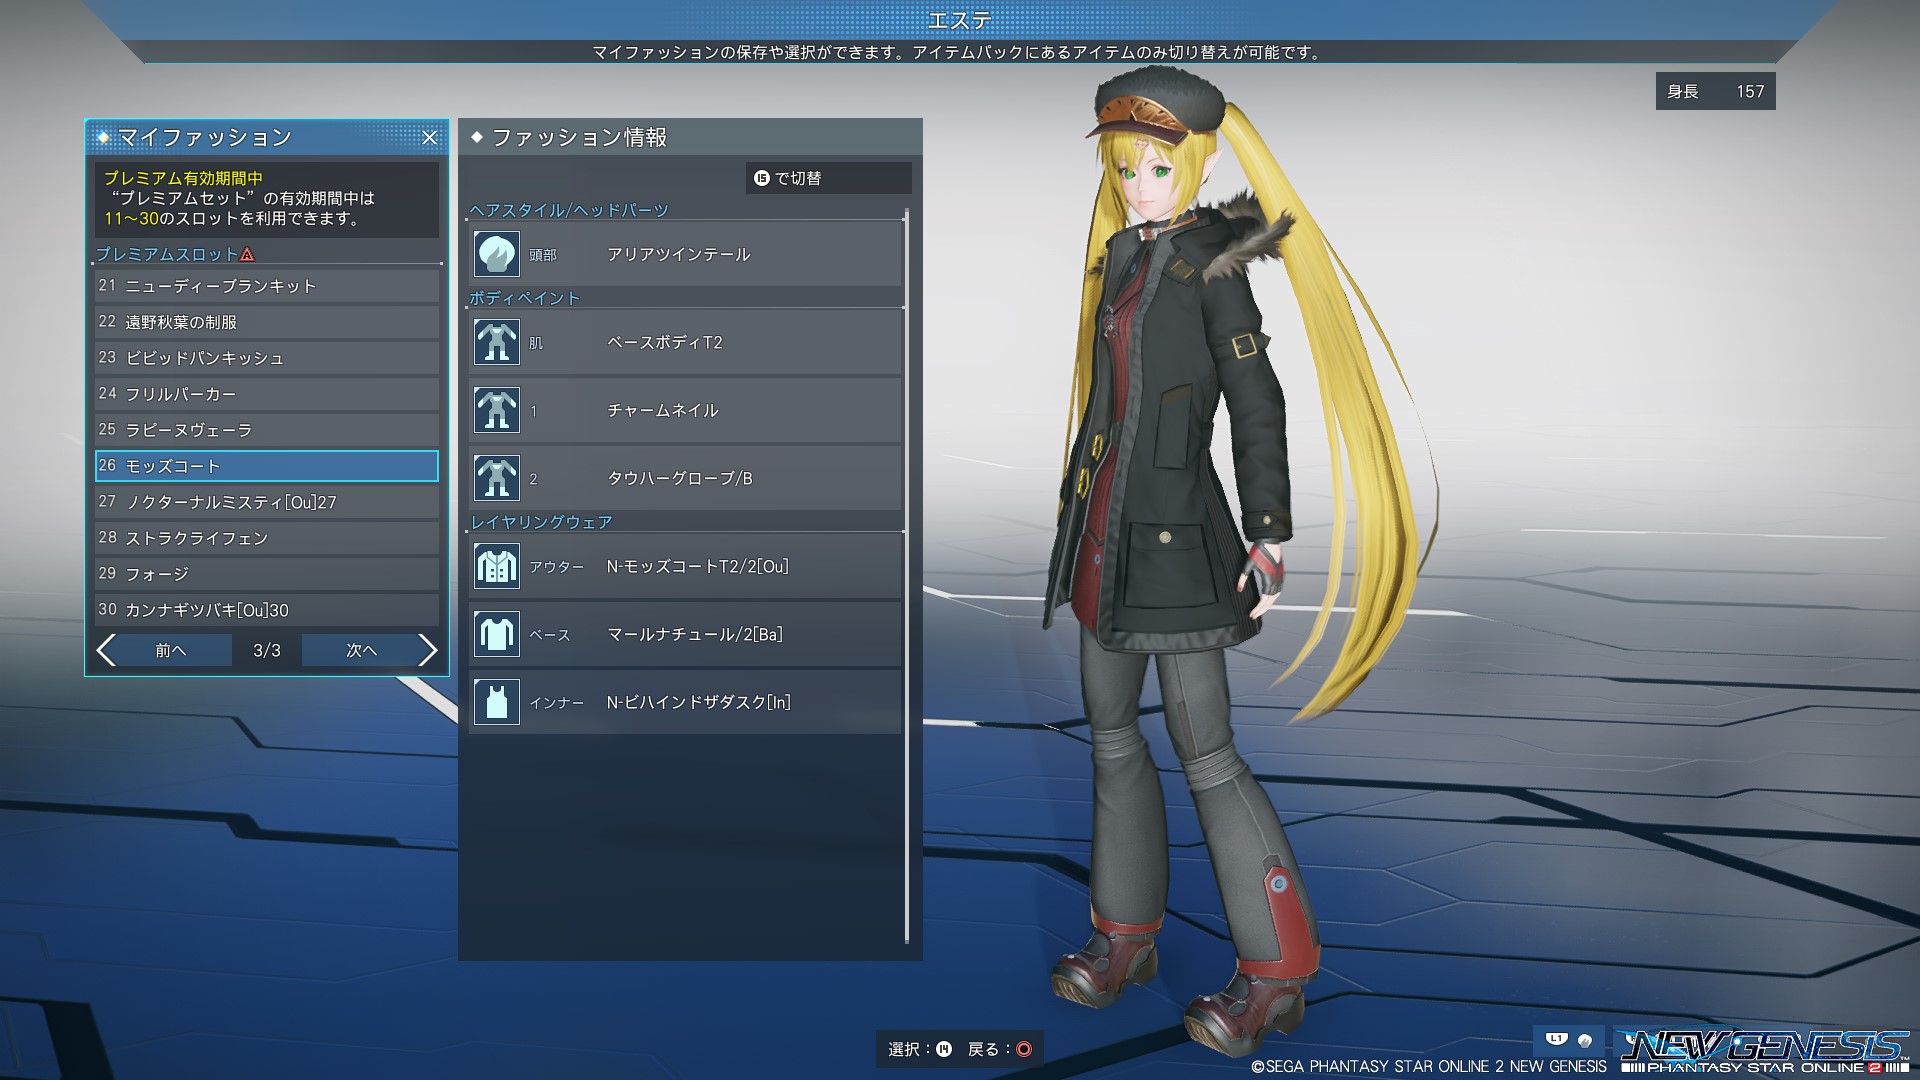Click the L1 camera control icon

pos(1556,1039)
